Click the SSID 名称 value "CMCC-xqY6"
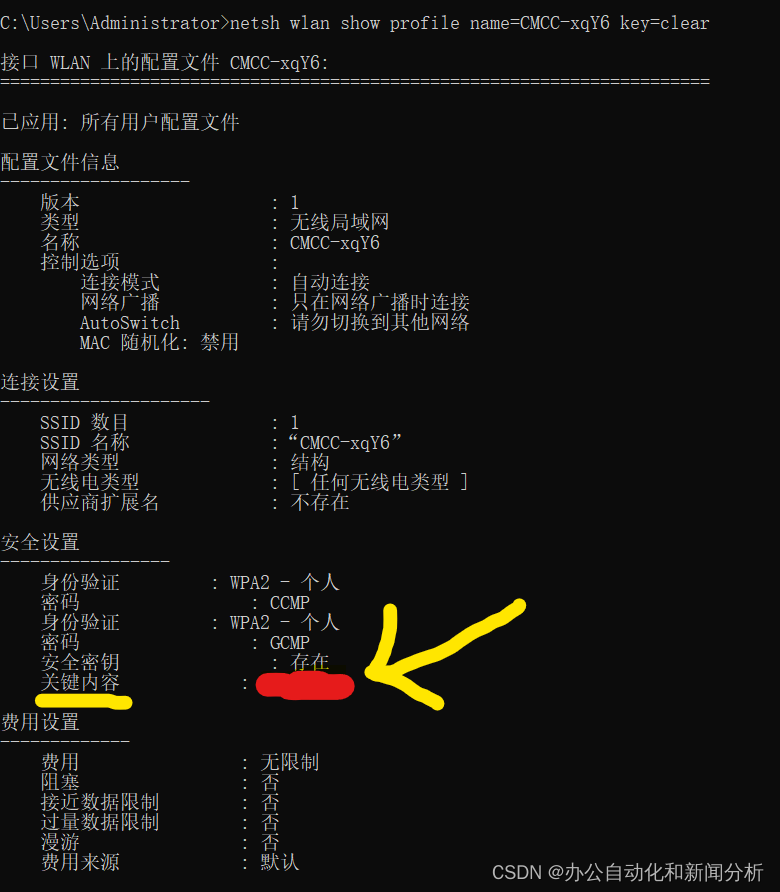This screenshot has height=892, width=780. coord(345,442)
